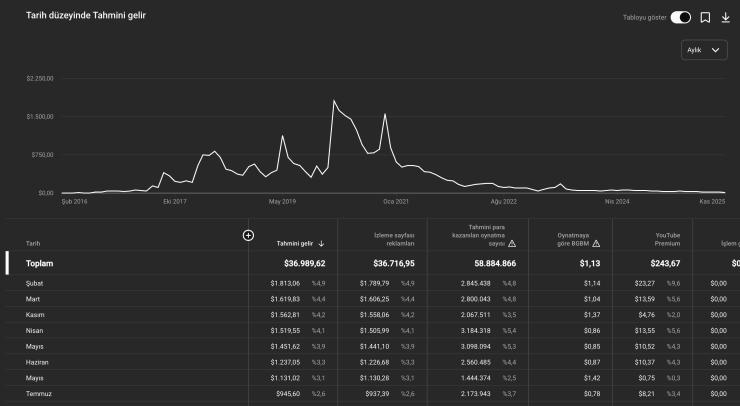Click the bookmark icon to save report

click(705, 17)
